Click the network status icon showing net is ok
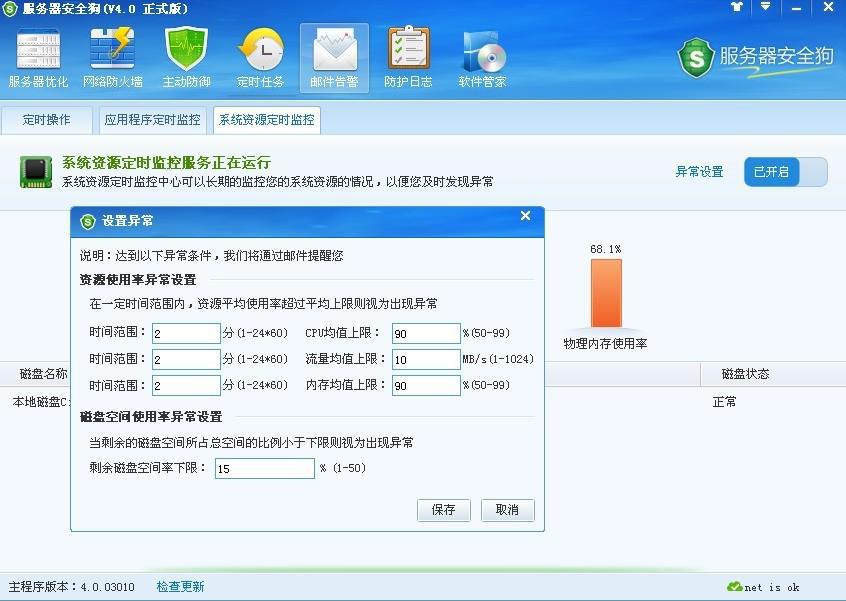 coord(733,588)
